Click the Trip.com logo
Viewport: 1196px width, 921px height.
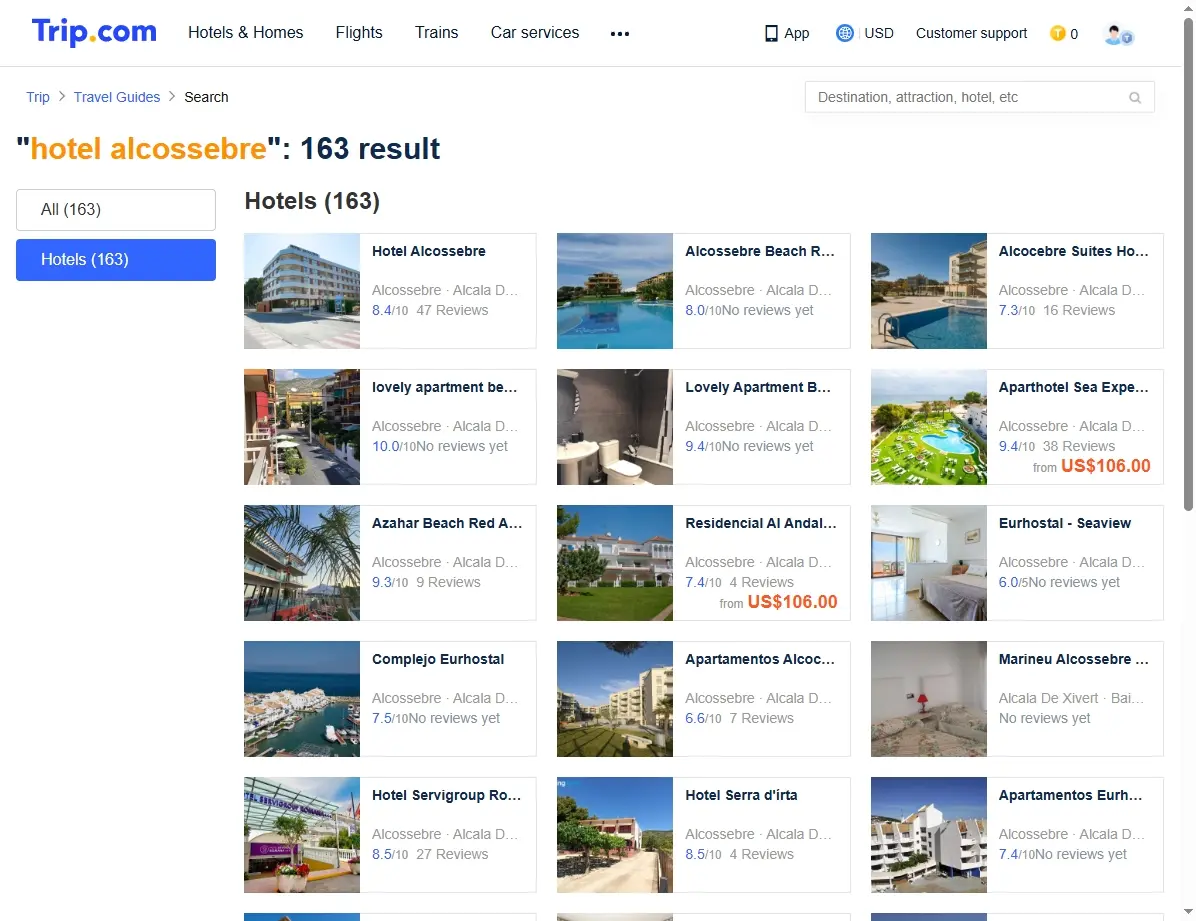(x=94, y=32)
